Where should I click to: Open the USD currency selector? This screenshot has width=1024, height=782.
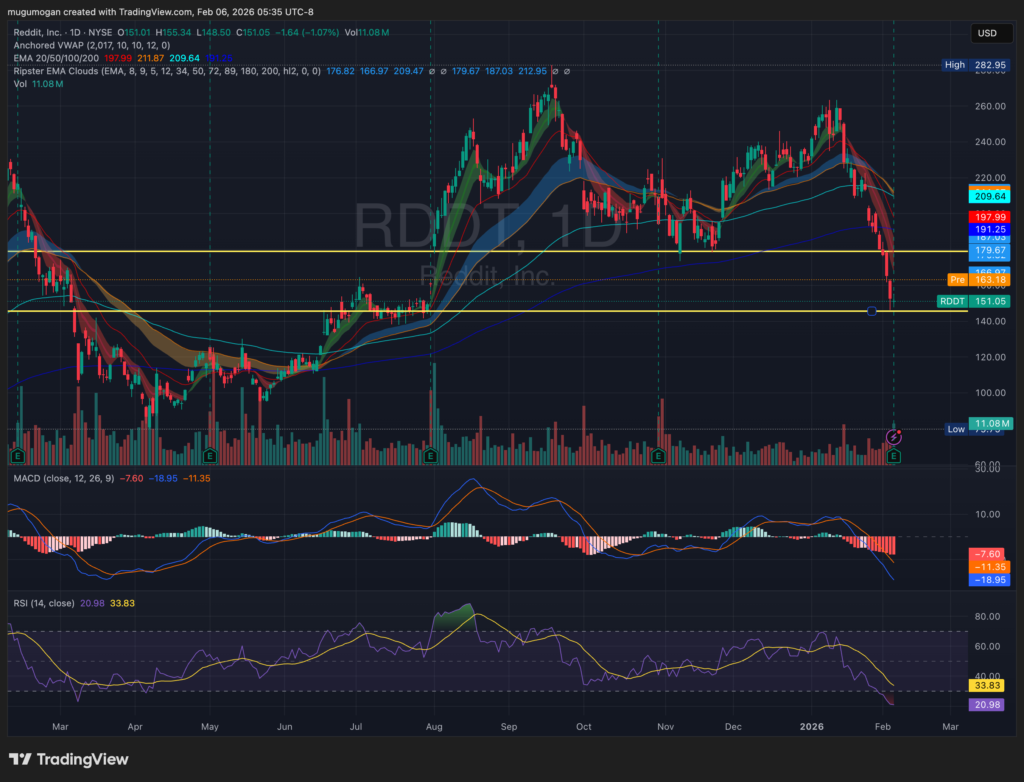[986, 33]
